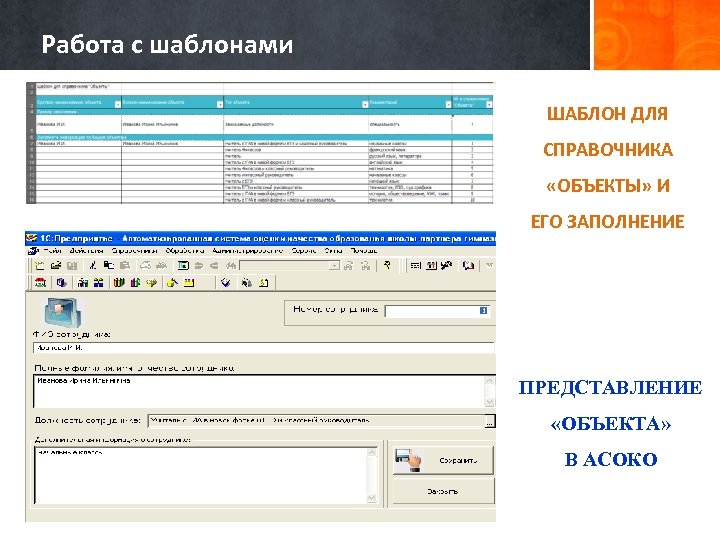Click the blue checkmark icon in second toolbar row

(225, 282)
